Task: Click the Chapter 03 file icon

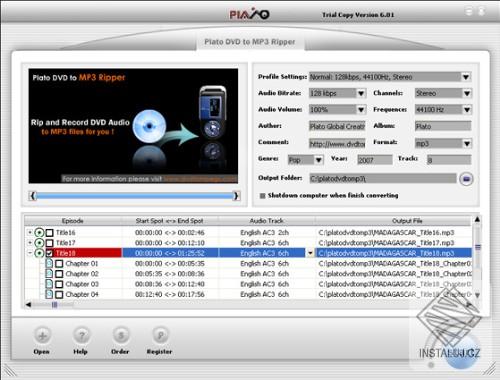Action: click(x=49, y=284)
